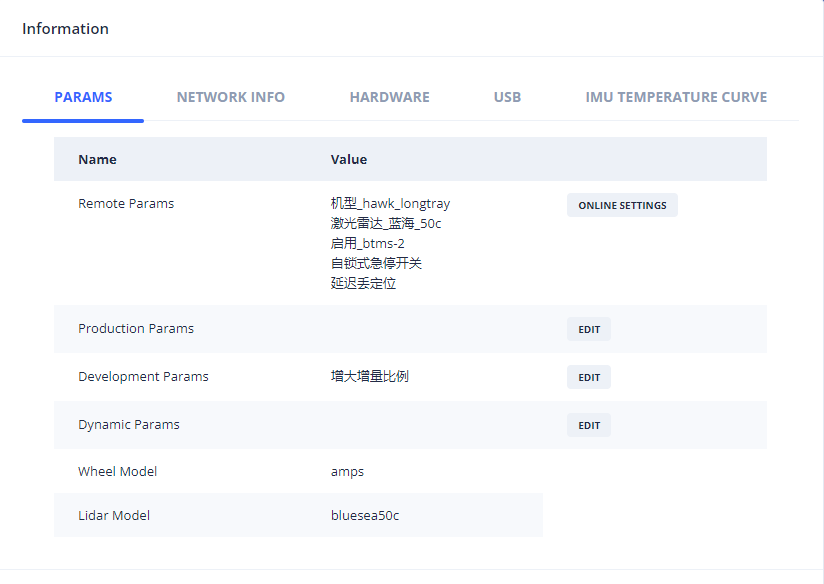The height and width of the screenshot is (584, 824).
Task: Click the Name column header
Action: [x=97, y=159]
